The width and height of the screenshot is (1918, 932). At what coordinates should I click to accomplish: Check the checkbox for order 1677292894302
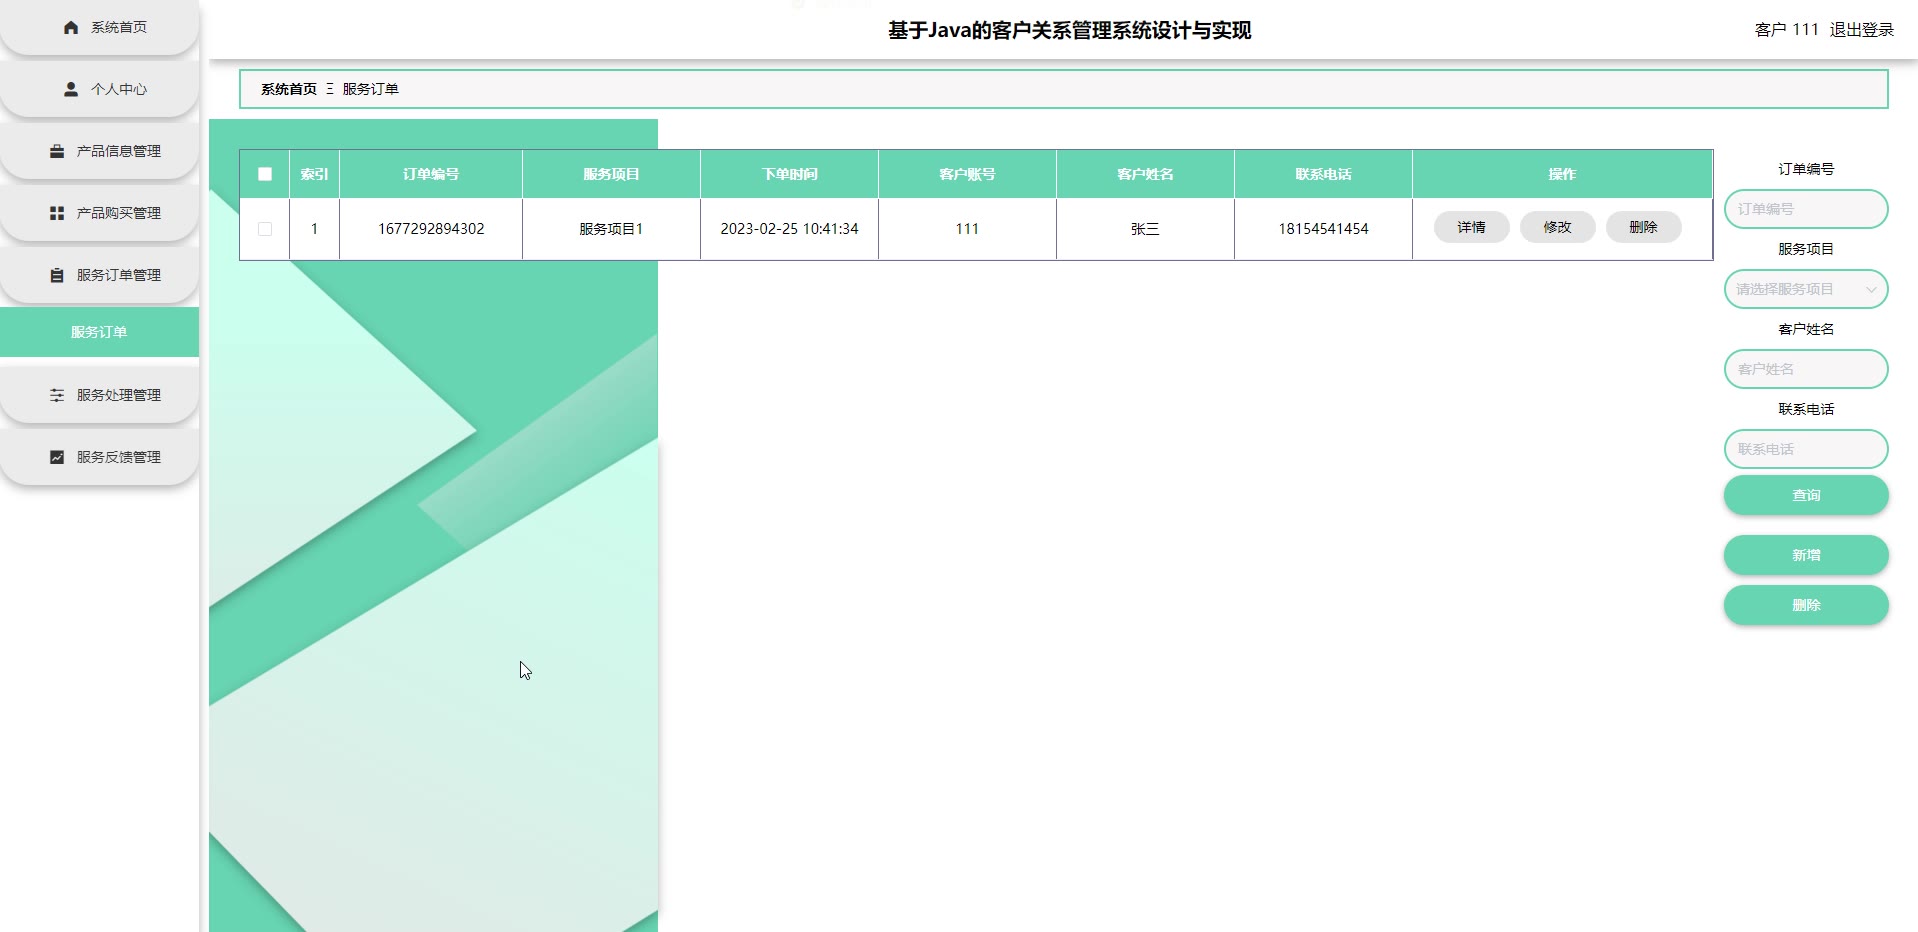tap(265, 229)
